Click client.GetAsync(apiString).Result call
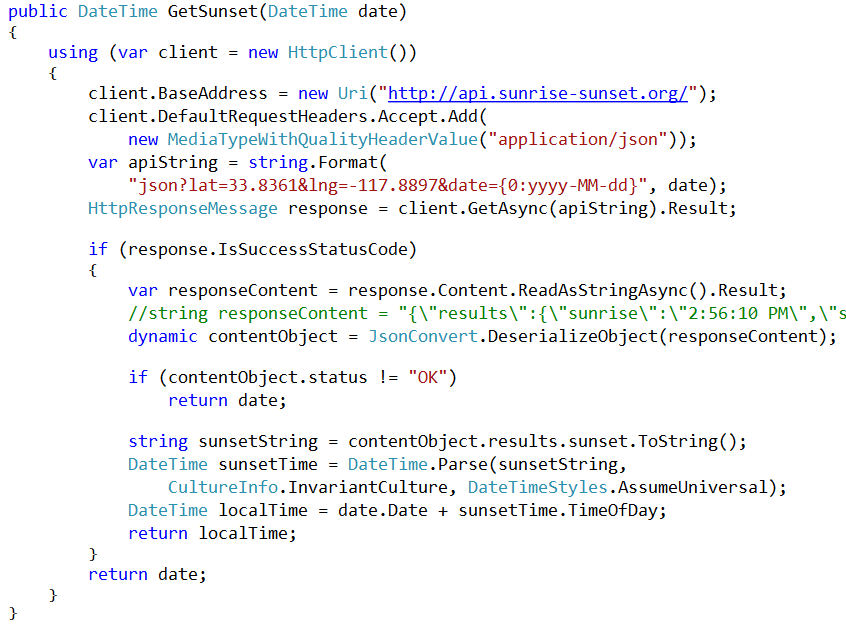 563,208
